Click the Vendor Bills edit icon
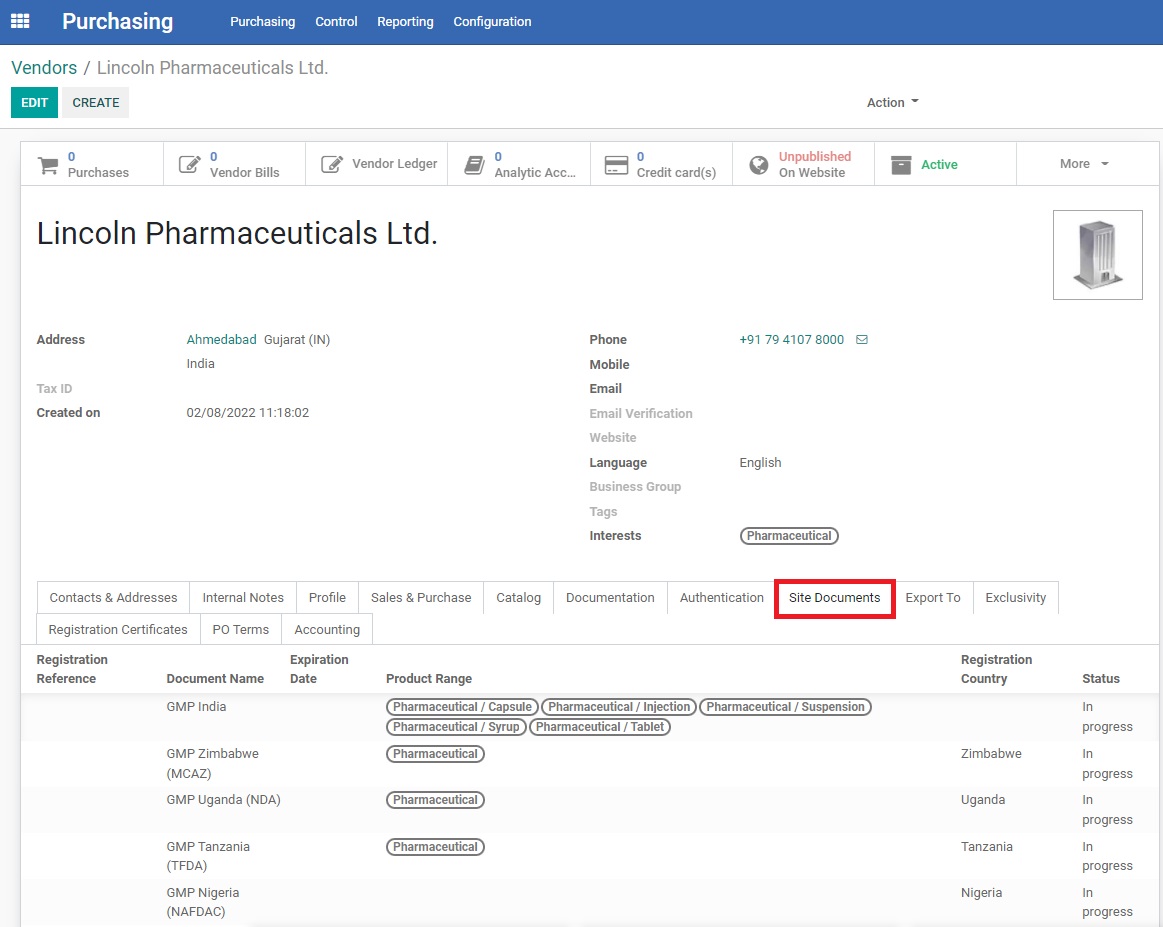The height and width of the screenshot is (927, 1163). click(190, 164)
